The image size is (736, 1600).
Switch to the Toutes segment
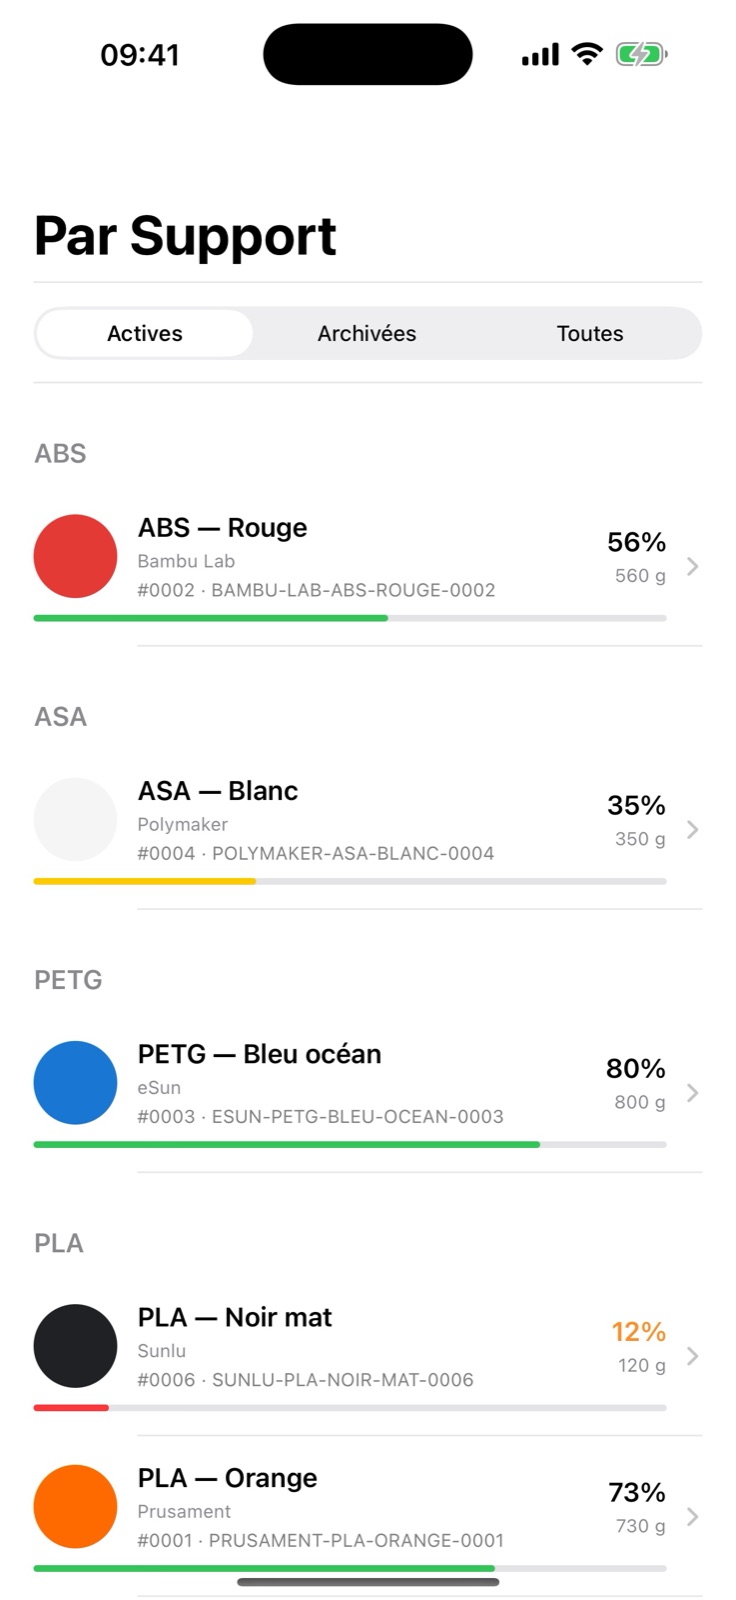coord(590,333)
